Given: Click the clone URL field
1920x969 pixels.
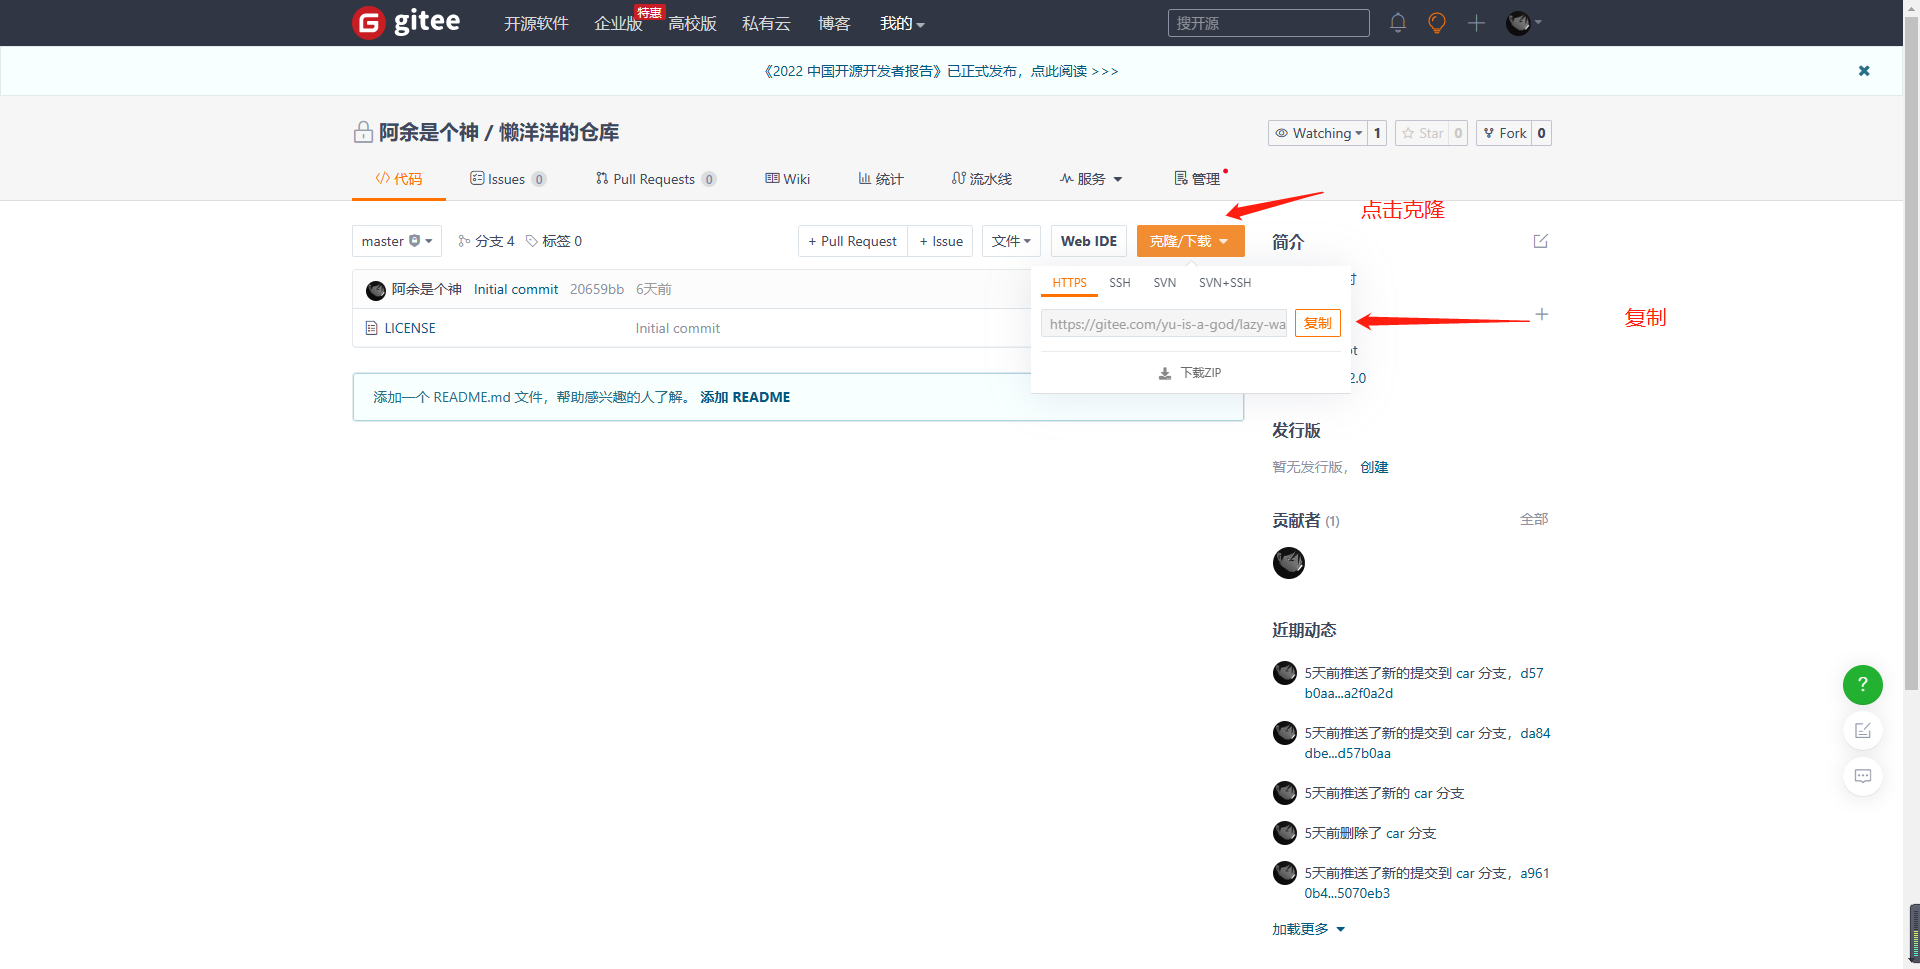Looking at the screenshot, I should tap(1164, 324).
